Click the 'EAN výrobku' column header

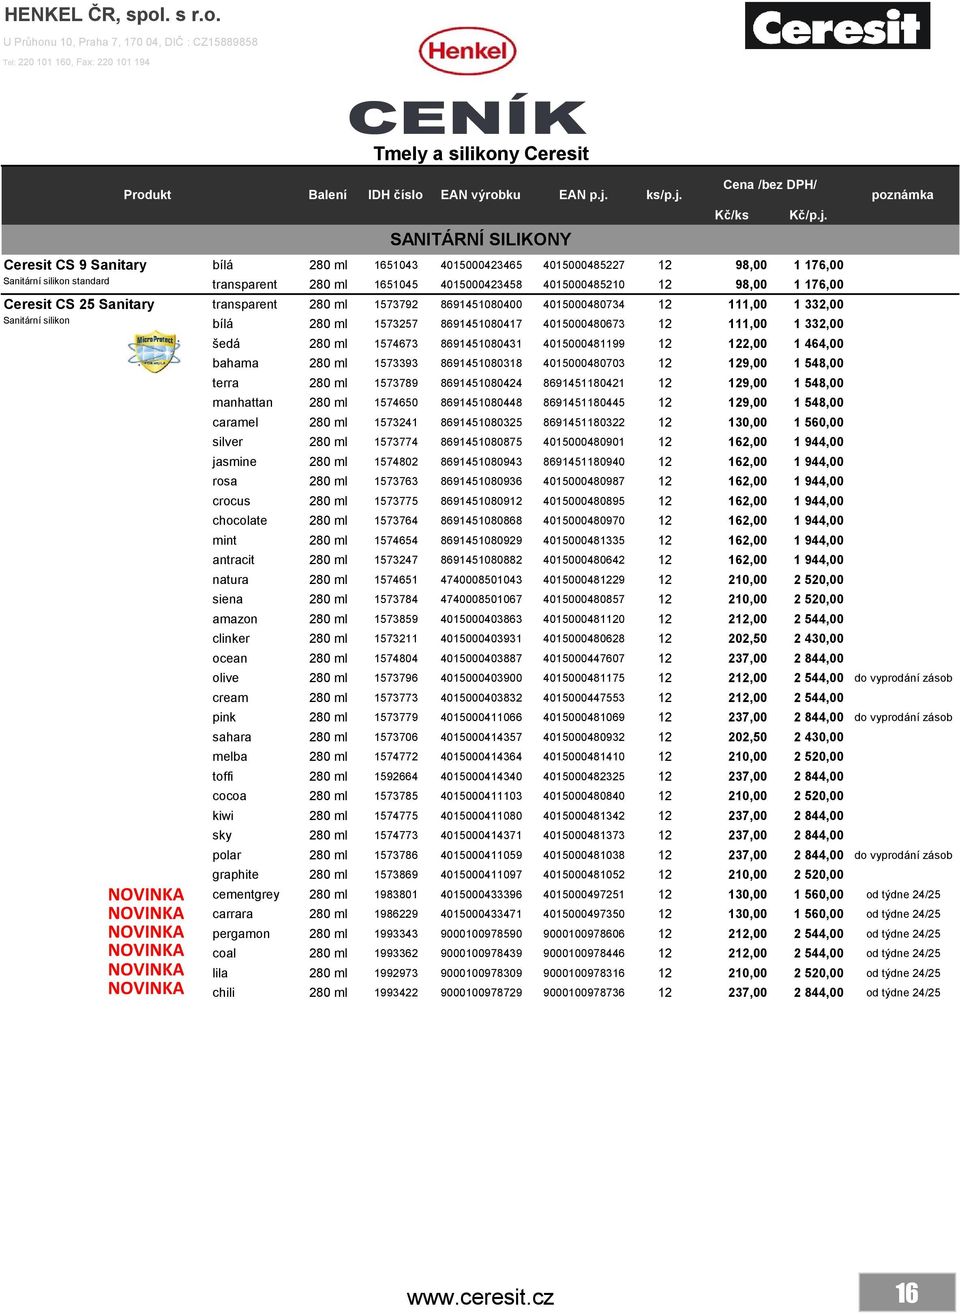pyautogui.click(x=480, y=195)
